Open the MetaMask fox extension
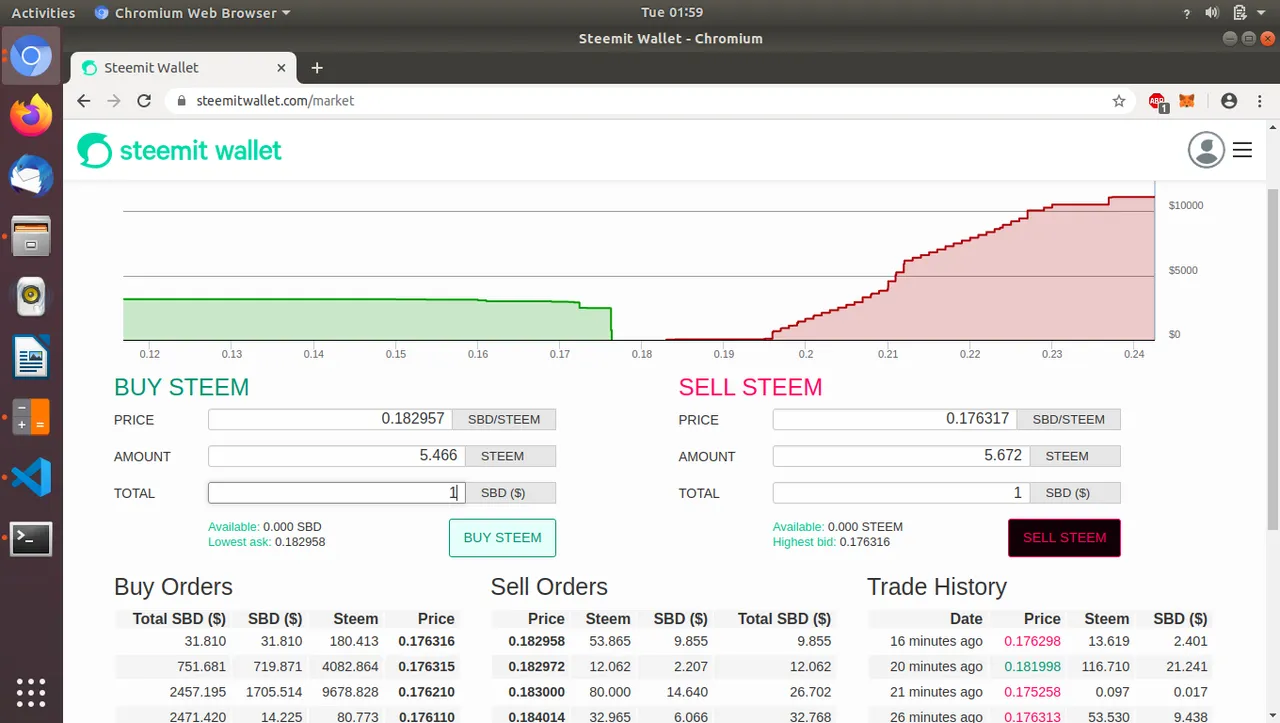This screenshot has height=723, width=1280. (1187, 101)
